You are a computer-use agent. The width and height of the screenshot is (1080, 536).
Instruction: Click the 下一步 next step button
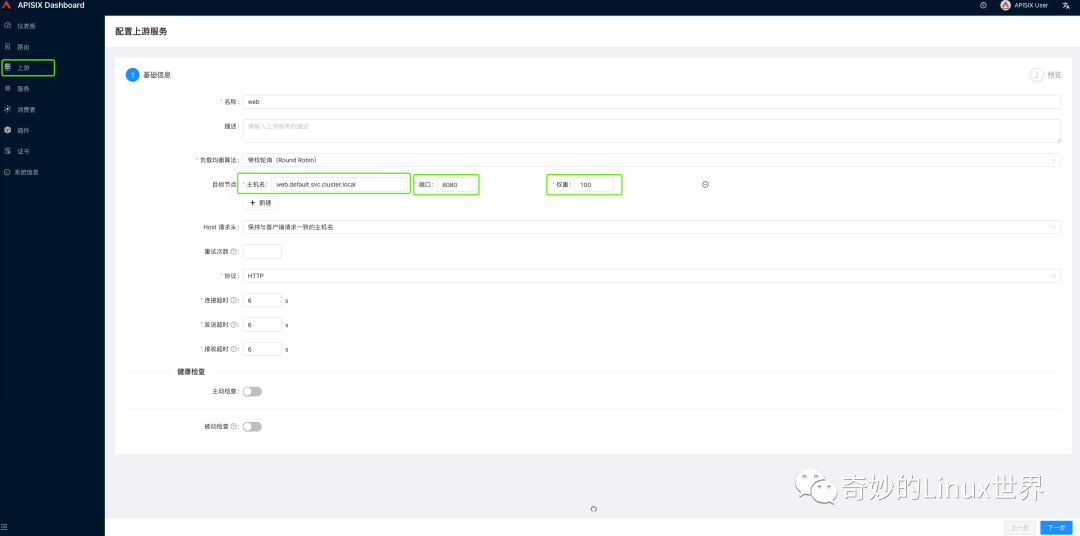click(x=1056, y=528)
